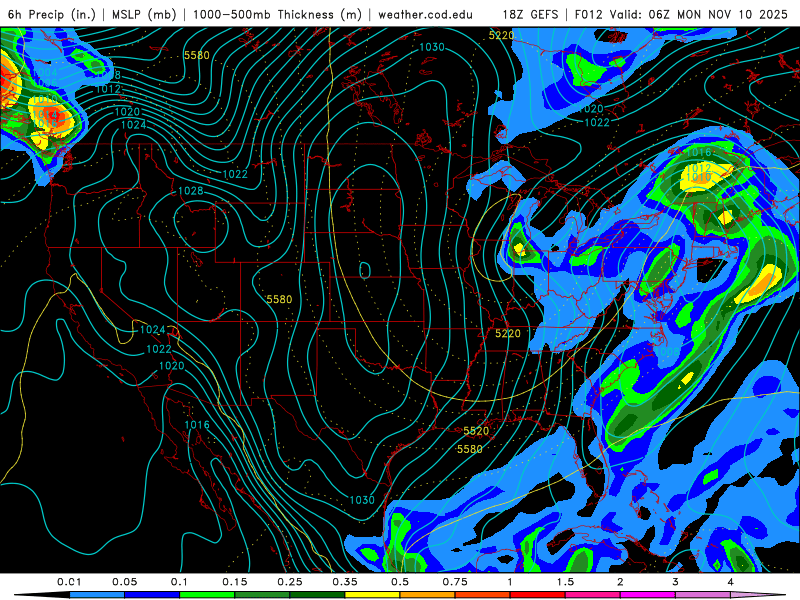The height and width of the screenshot is (600, 800).
Task: Select the dark green 0.25 precipitation swatch
Action: coord(317,595)
